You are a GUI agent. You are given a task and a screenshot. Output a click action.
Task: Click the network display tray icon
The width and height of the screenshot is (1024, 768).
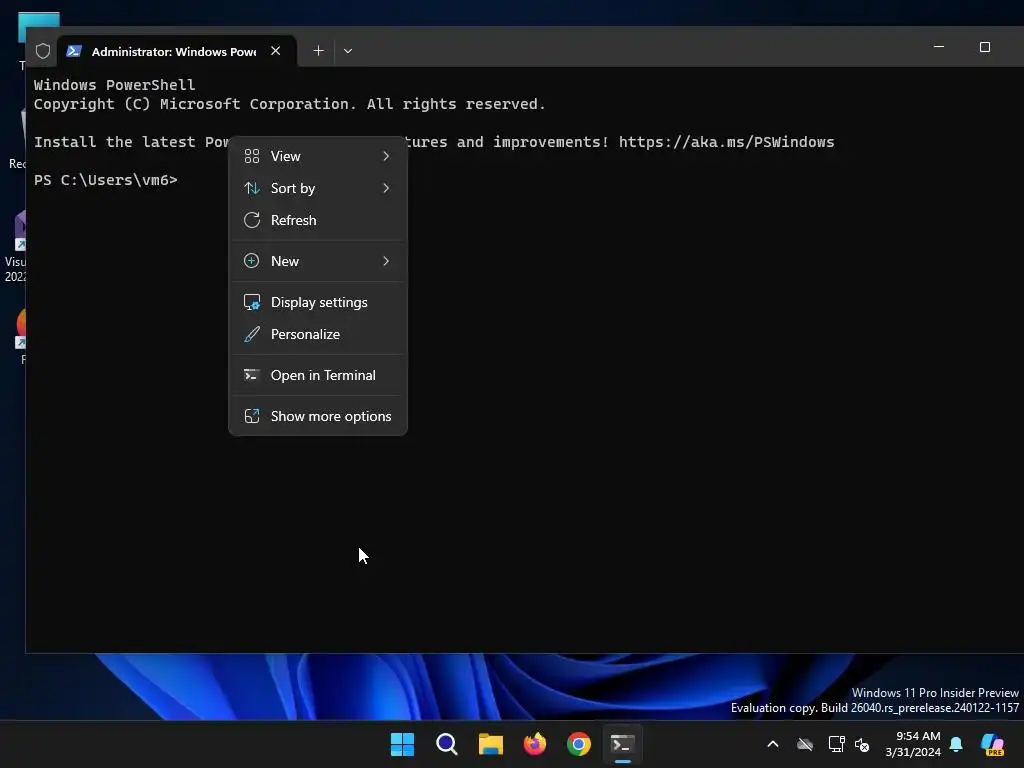(837, 744)
